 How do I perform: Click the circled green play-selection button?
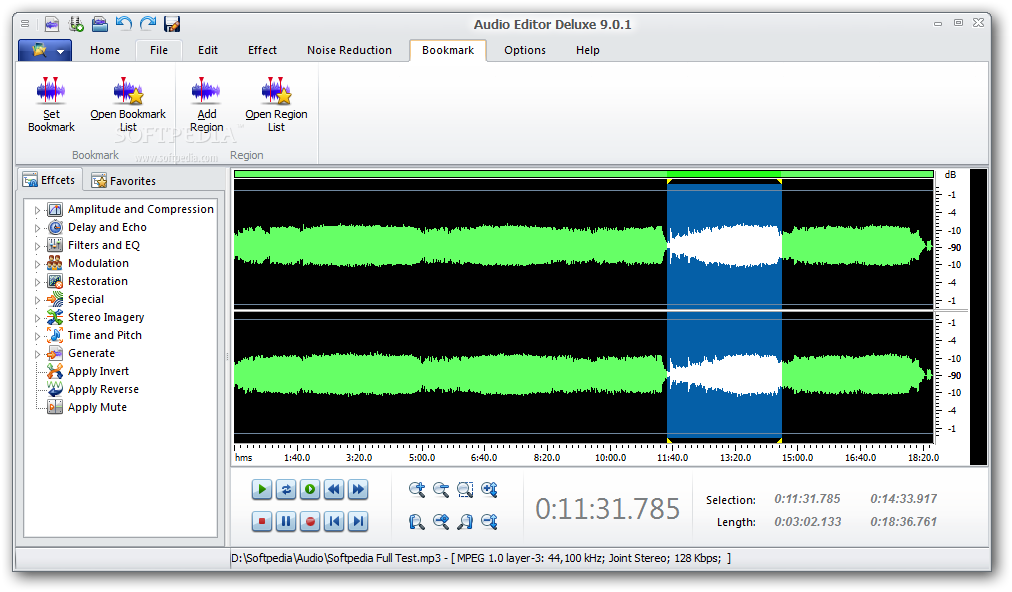point(310,489)
